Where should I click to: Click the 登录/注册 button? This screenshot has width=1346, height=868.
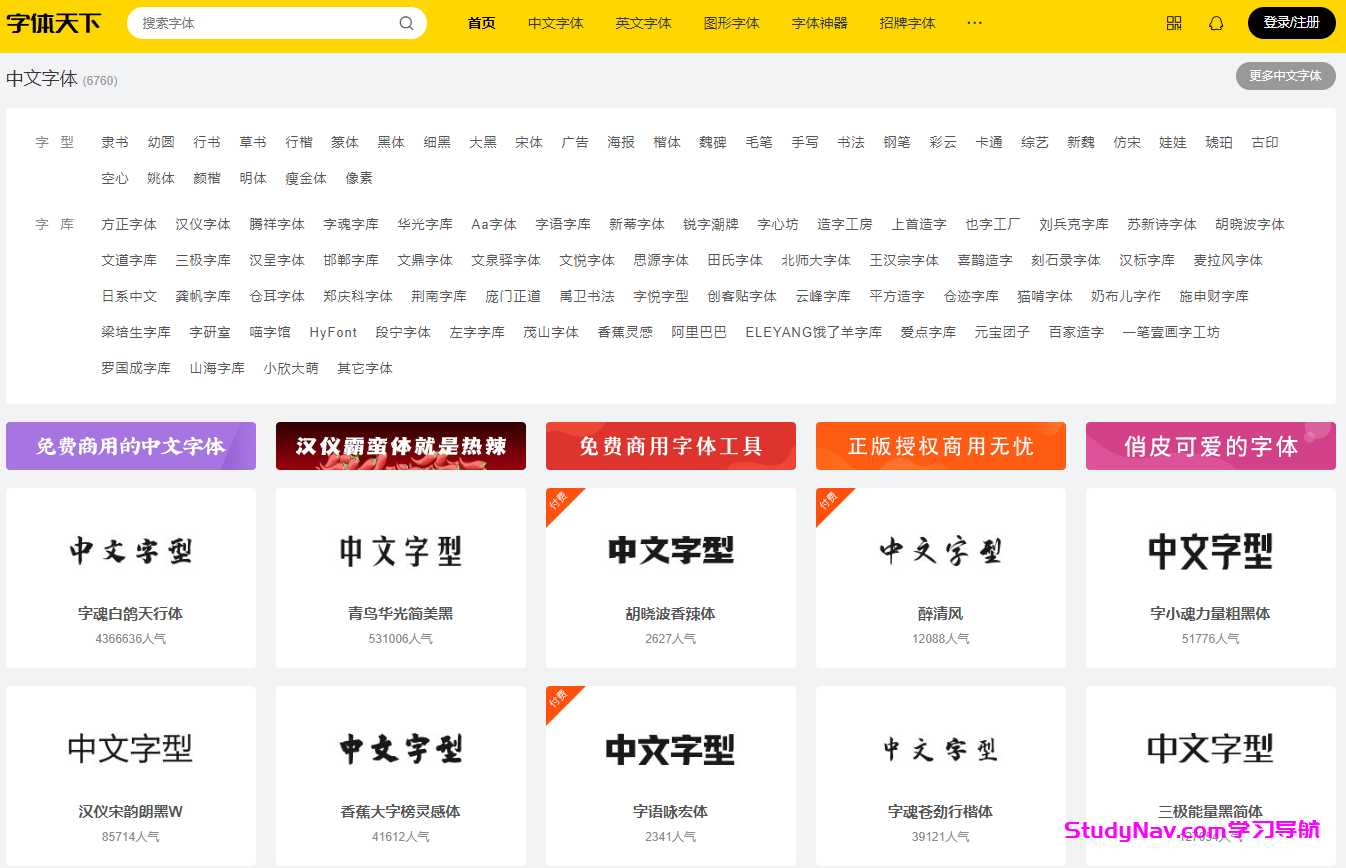point(1291,22)
